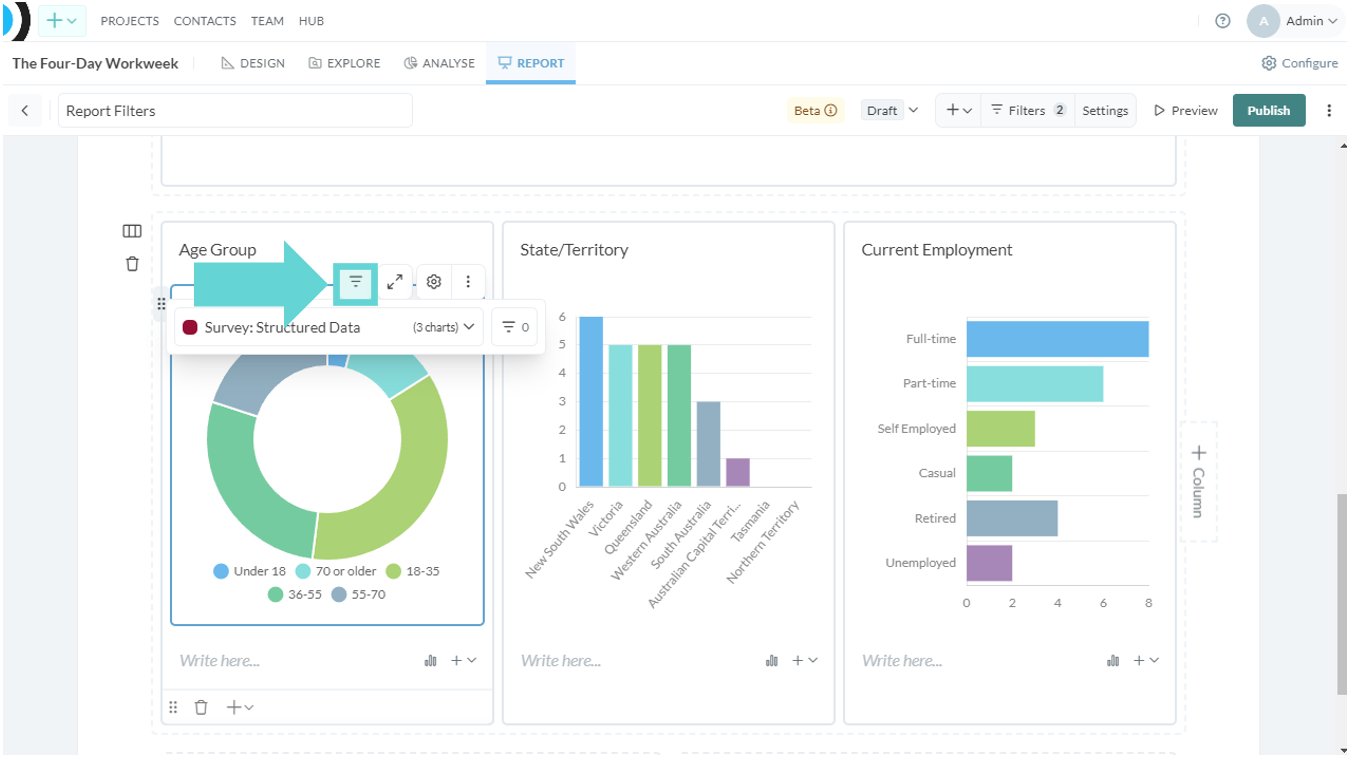Click The Four-Day Workweek project title
This screenshot has height=761, width=1358.
click(x=95, y=63)
